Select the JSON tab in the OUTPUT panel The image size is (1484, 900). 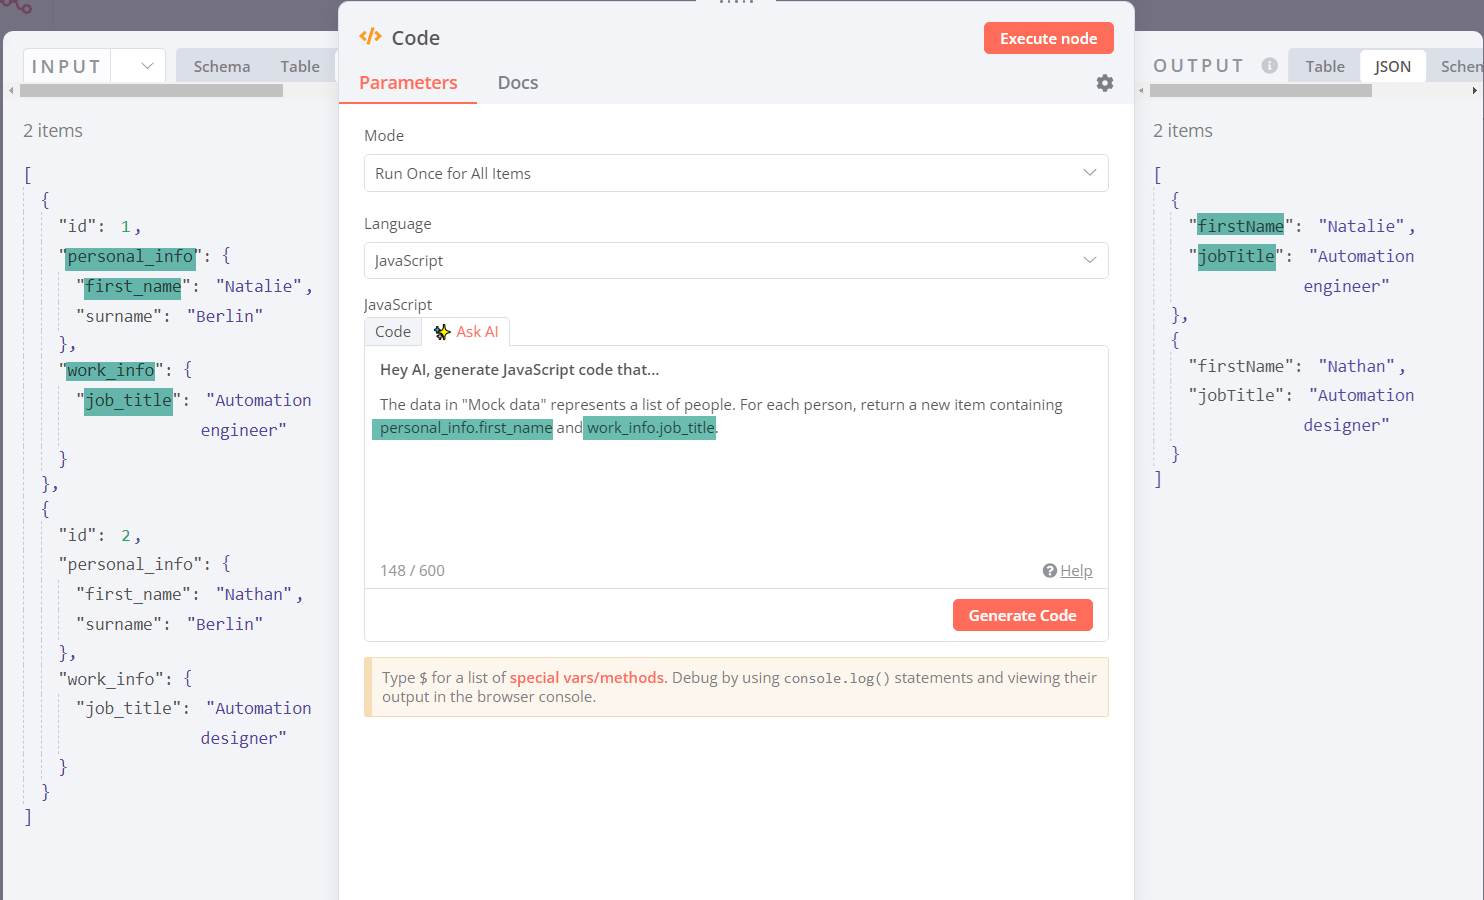pyautogui.click(x=1392, y=65)
